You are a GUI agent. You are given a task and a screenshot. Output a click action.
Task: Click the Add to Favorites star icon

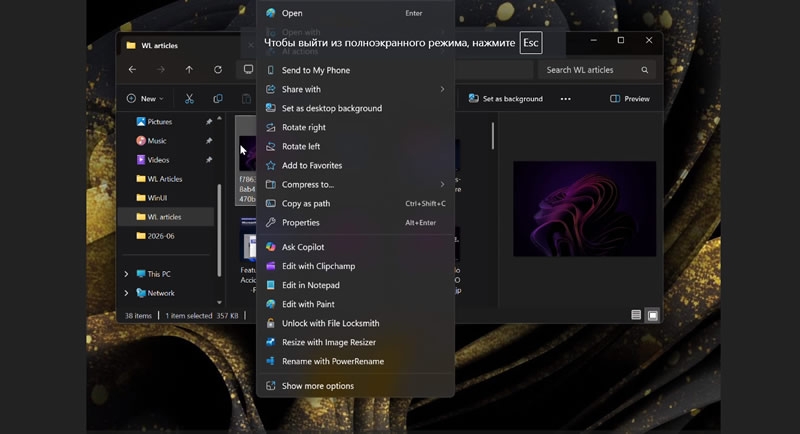click(271, 165)
